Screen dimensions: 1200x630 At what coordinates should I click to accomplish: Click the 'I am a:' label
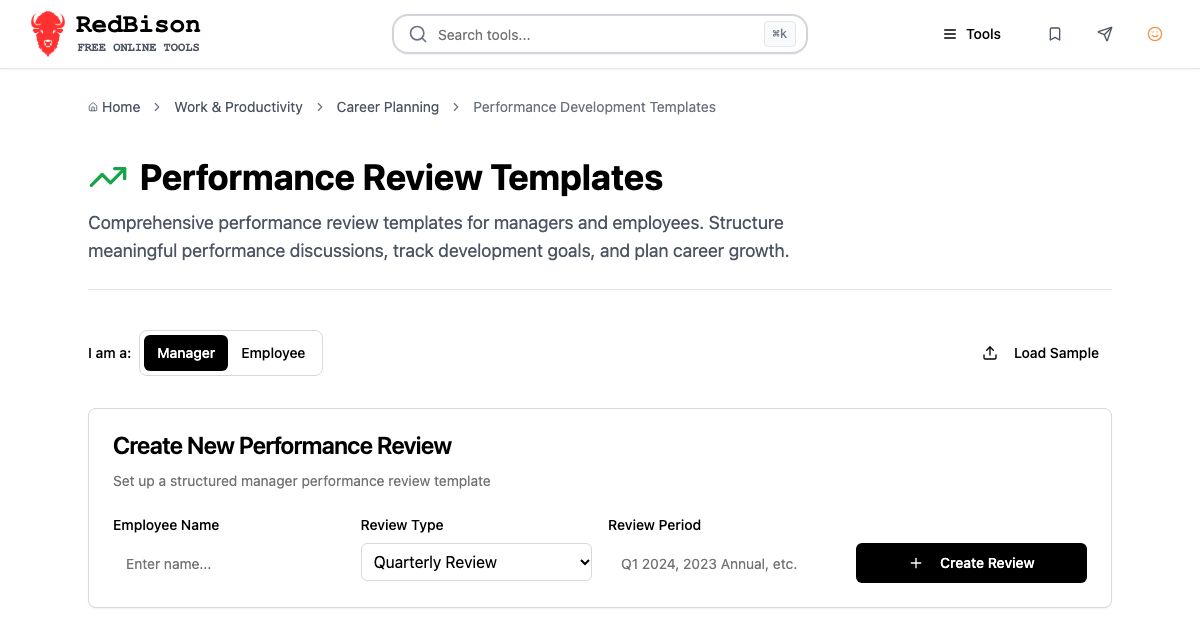pos(109,353)
